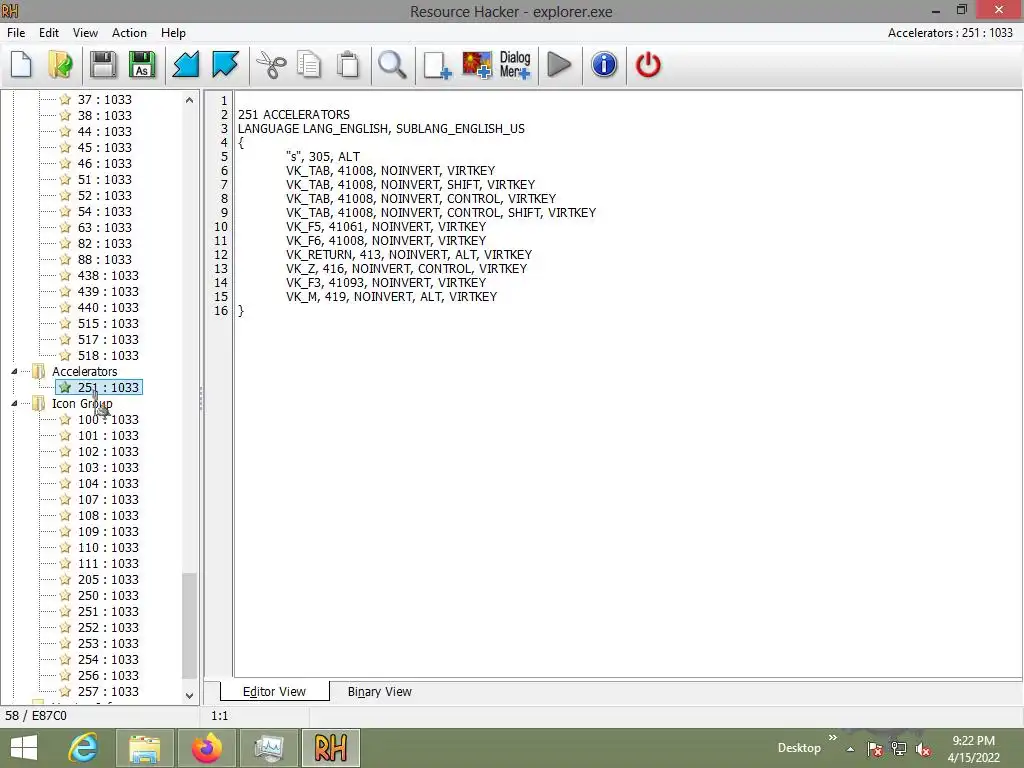Select tree item 37 : 1033
The width and height of the screenshot is (1024, 768).
point(104,99)
